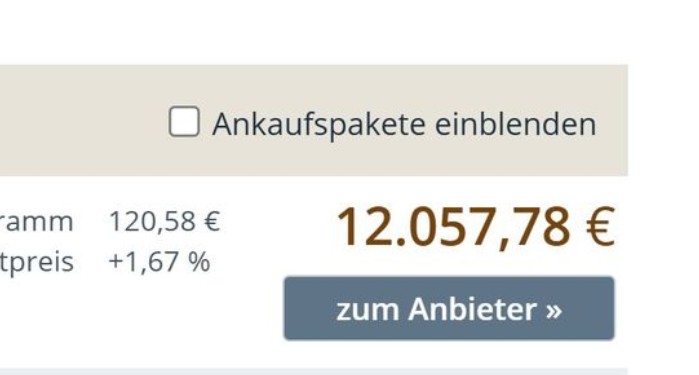Screen dimensions: 699x375
Task: Click the partially visible 'ramm' label
Action: (x=37, y=222)
